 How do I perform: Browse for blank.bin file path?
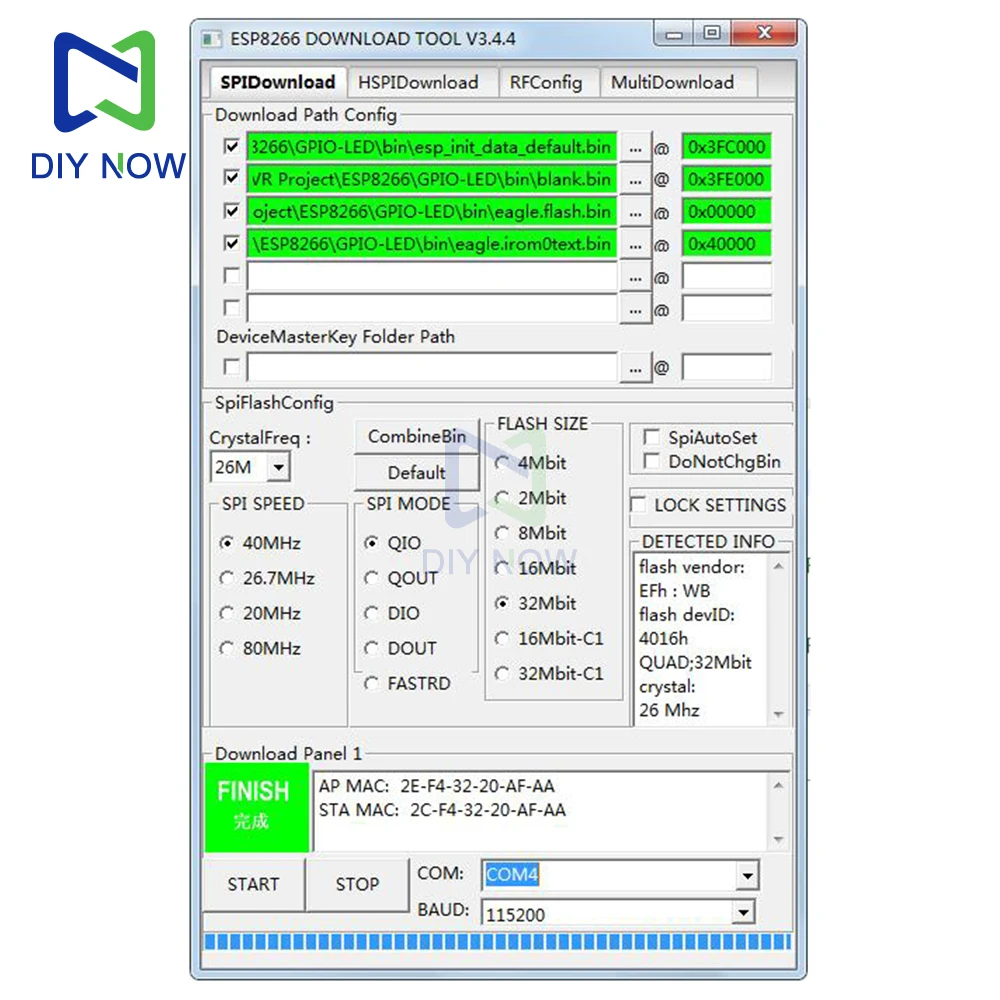pyautogui.click(x=635, y=180)
